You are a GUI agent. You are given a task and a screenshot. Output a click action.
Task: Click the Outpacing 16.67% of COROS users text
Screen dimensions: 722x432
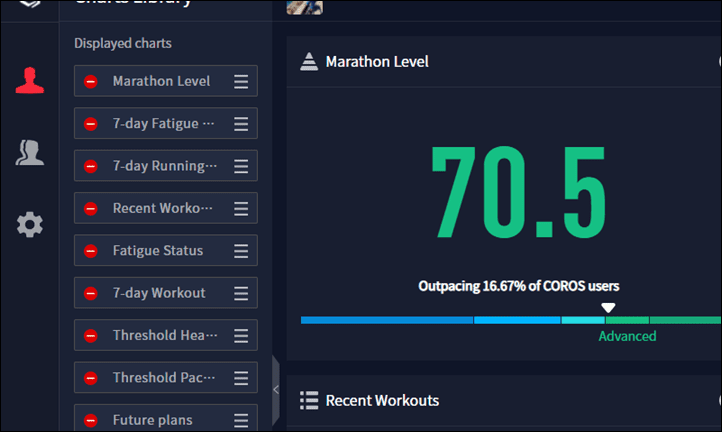tap(518, 286)
